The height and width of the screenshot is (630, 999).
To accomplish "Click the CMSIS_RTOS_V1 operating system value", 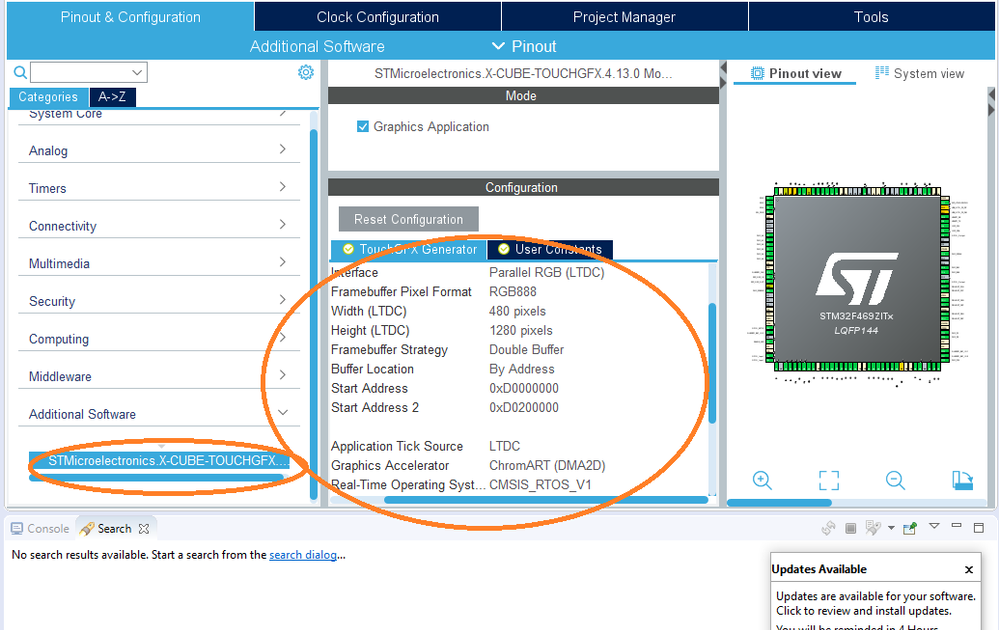I will click(x=540, y=485).
